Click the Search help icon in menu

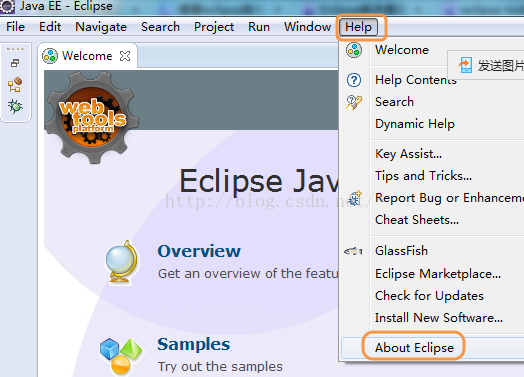click(x=354, y=102)
